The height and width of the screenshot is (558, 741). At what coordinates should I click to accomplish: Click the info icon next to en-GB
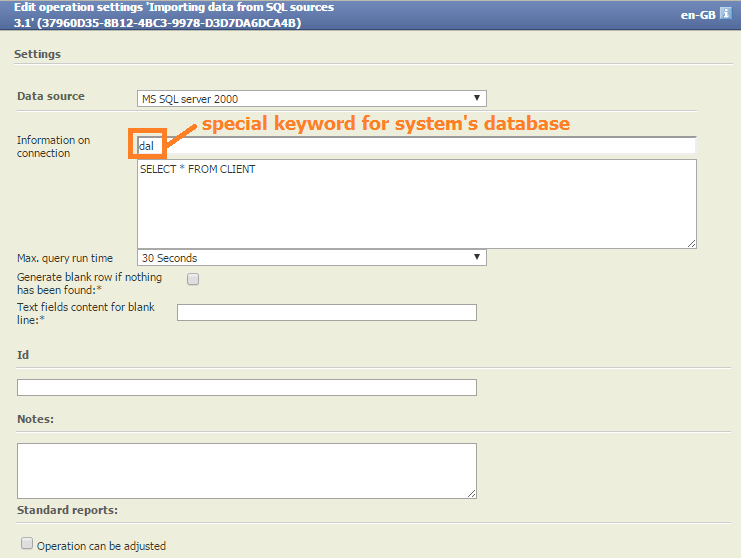point(725,13)
